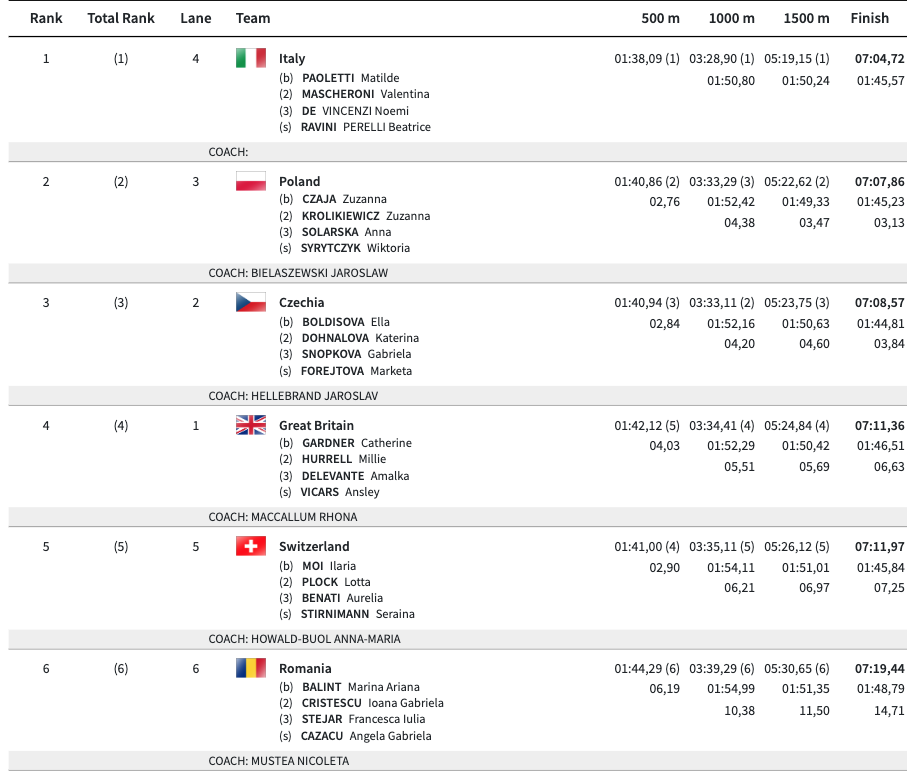Click coach row MUSTEA NICOLETA

click(x=279, y=761)
